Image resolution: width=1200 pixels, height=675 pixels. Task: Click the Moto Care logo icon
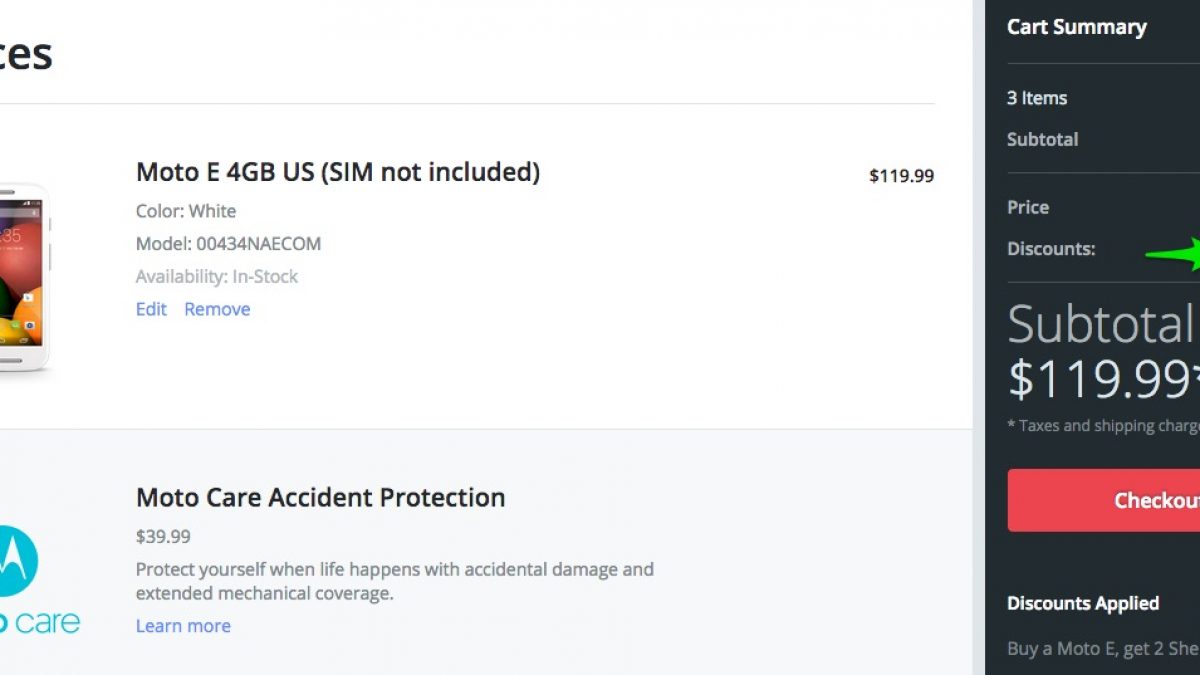tap(20, 562)
